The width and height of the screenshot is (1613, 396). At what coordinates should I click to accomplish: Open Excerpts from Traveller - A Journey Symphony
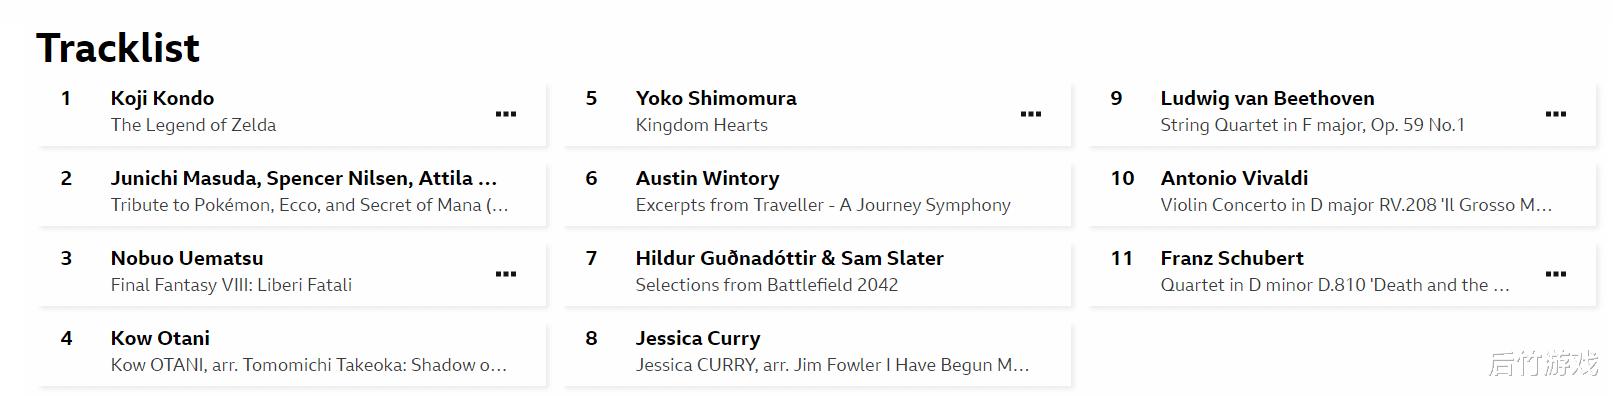(823, 205)
